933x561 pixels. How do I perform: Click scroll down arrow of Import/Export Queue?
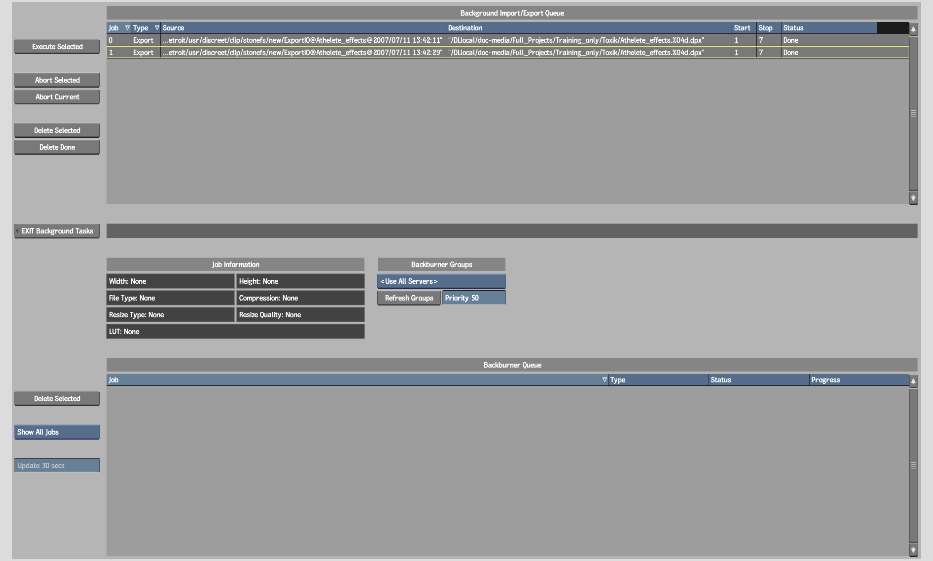click(x=912, y=198)
